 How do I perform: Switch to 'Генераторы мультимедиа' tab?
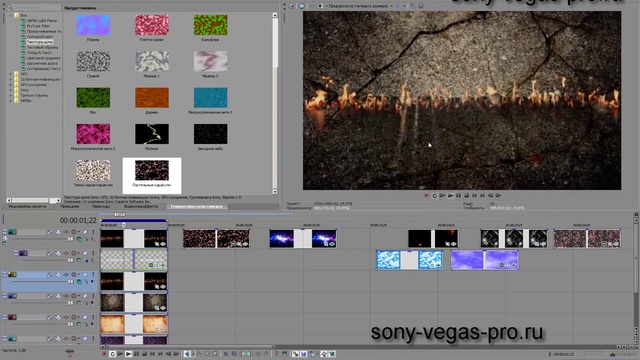point(197,207)
